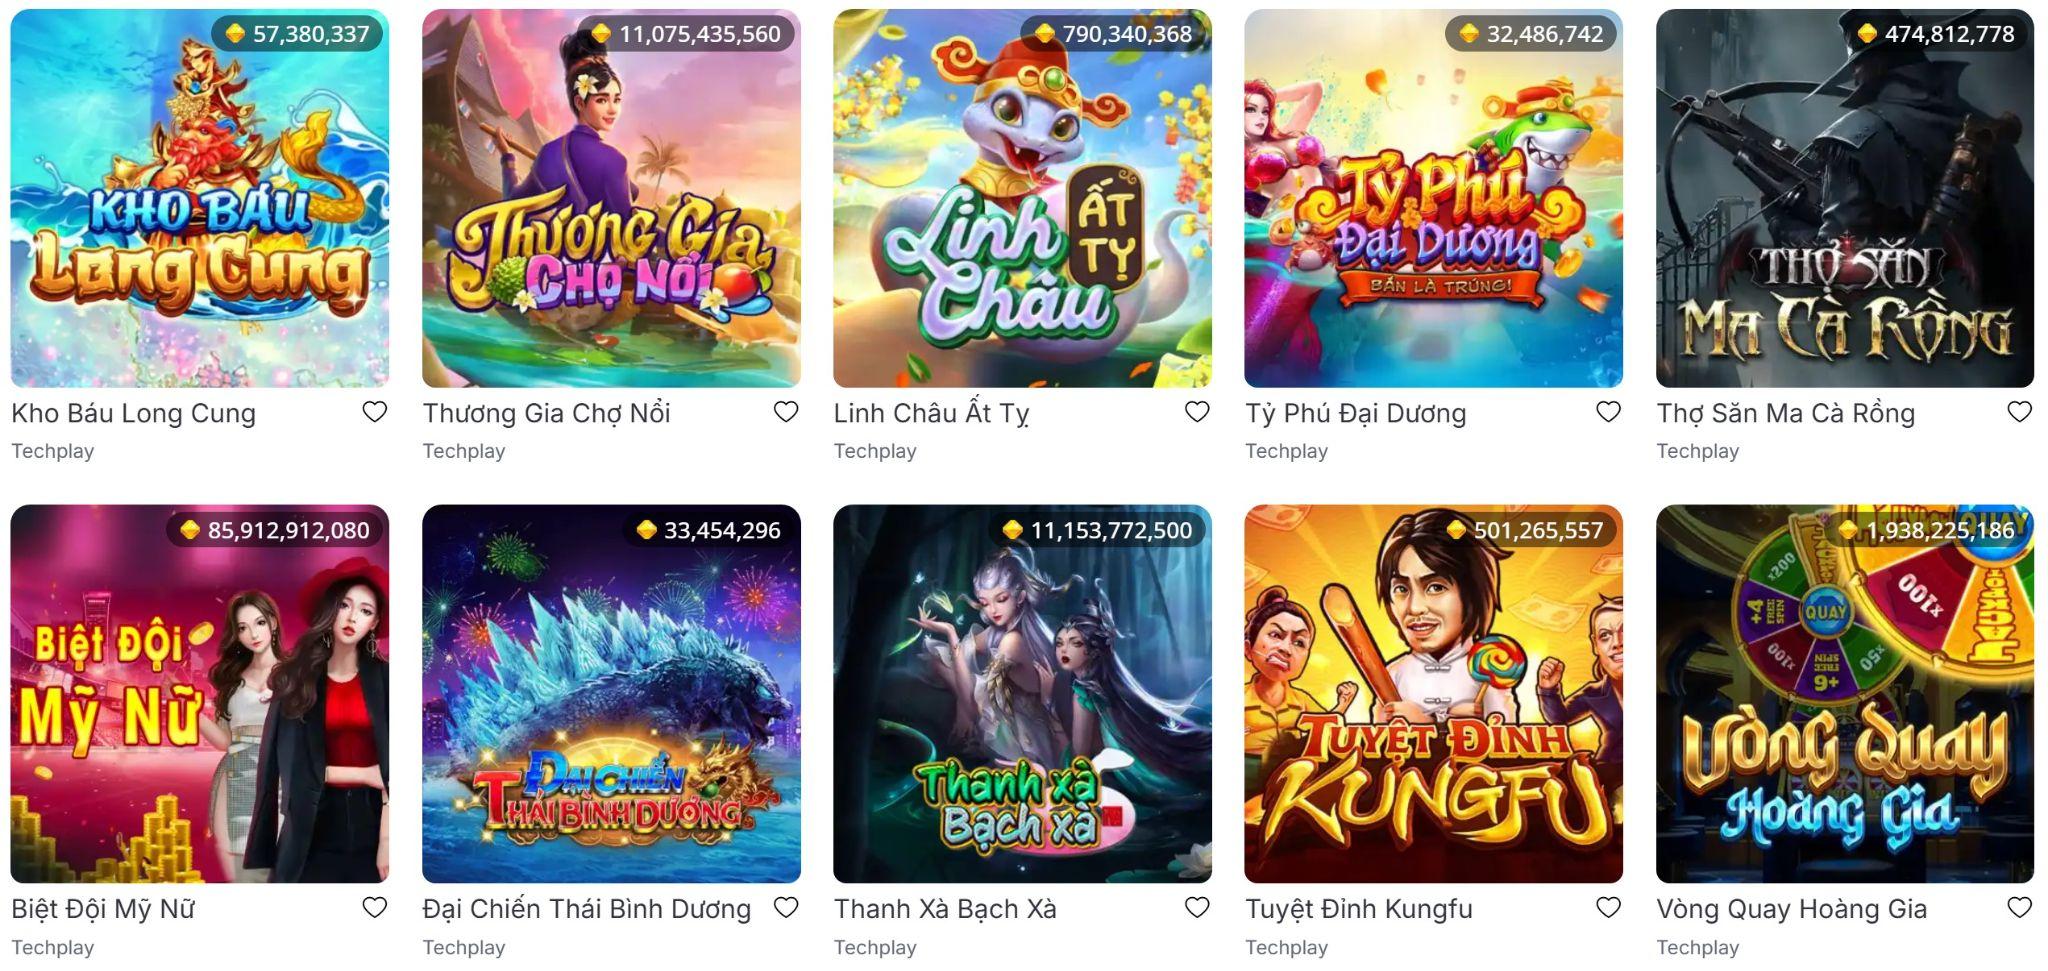Screen dimensions: 2048x971
Task: Click jackpot badge 85,912,912,080 coin icon
Action: coord(190,530)
